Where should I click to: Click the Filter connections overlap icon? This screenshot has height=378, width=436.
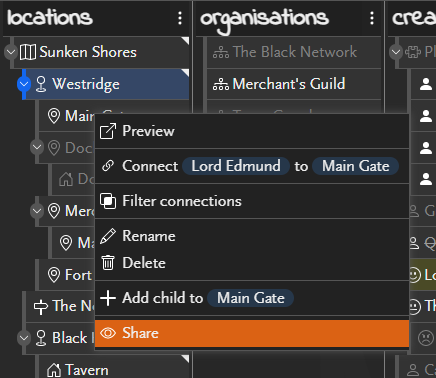point(108,201)
